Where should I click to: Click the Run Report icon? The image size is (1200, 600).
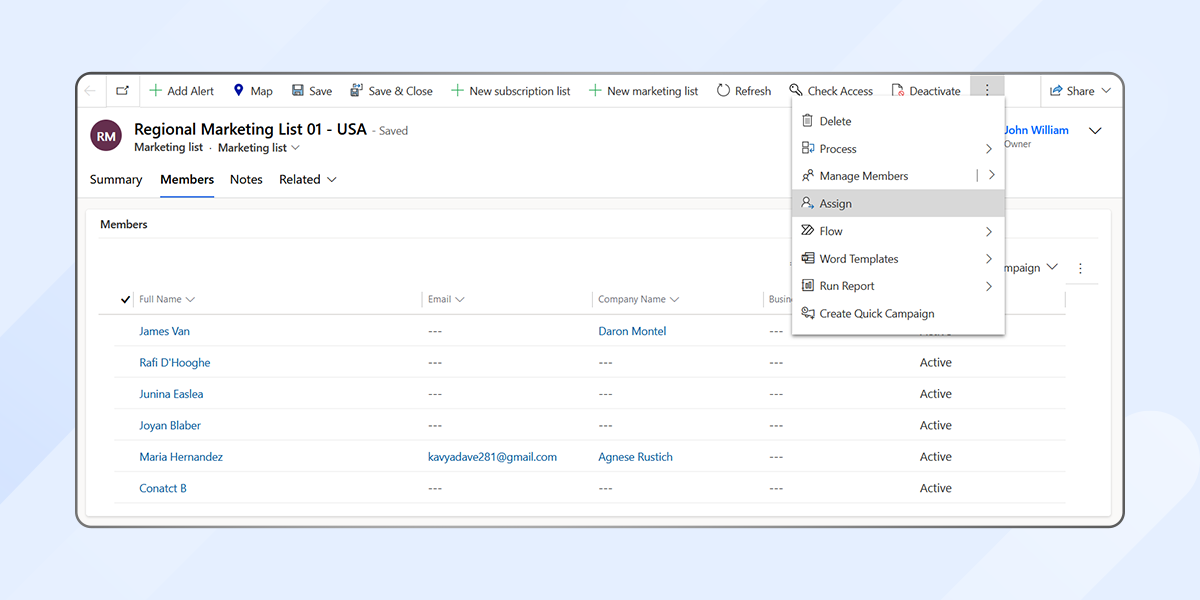click(808, 286)
